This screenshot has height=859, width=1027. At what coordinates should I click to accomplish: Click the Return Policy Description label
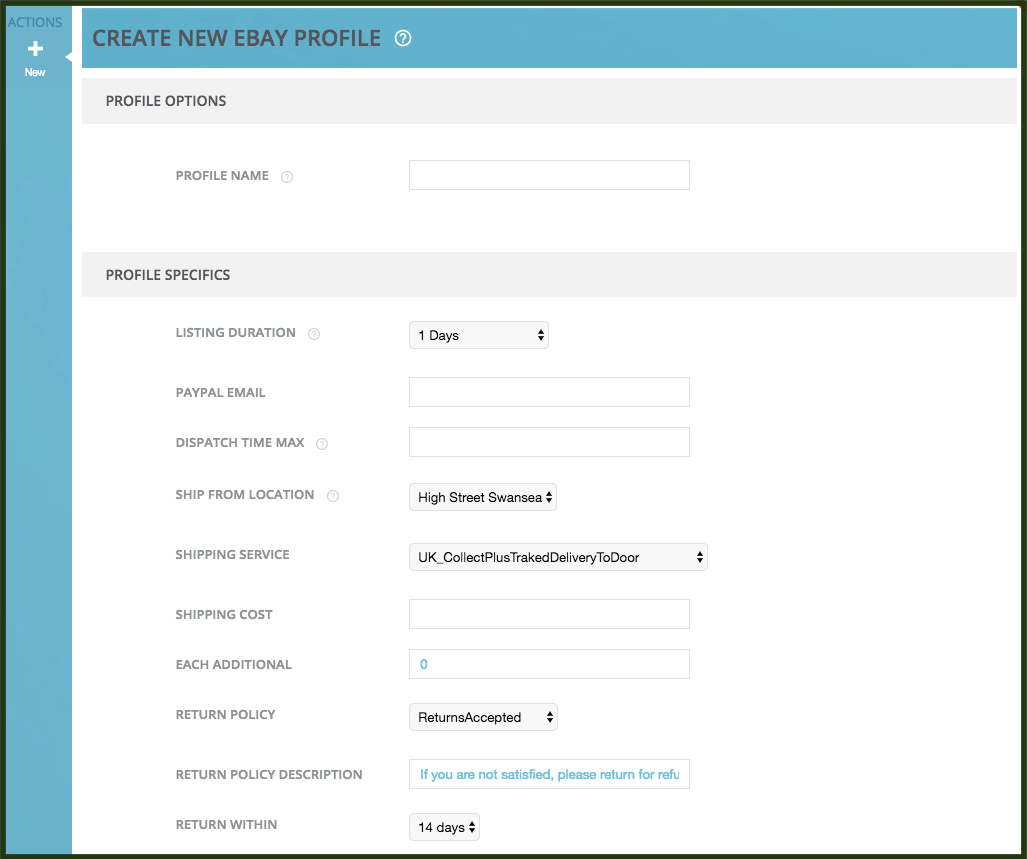tap(269, 775)
